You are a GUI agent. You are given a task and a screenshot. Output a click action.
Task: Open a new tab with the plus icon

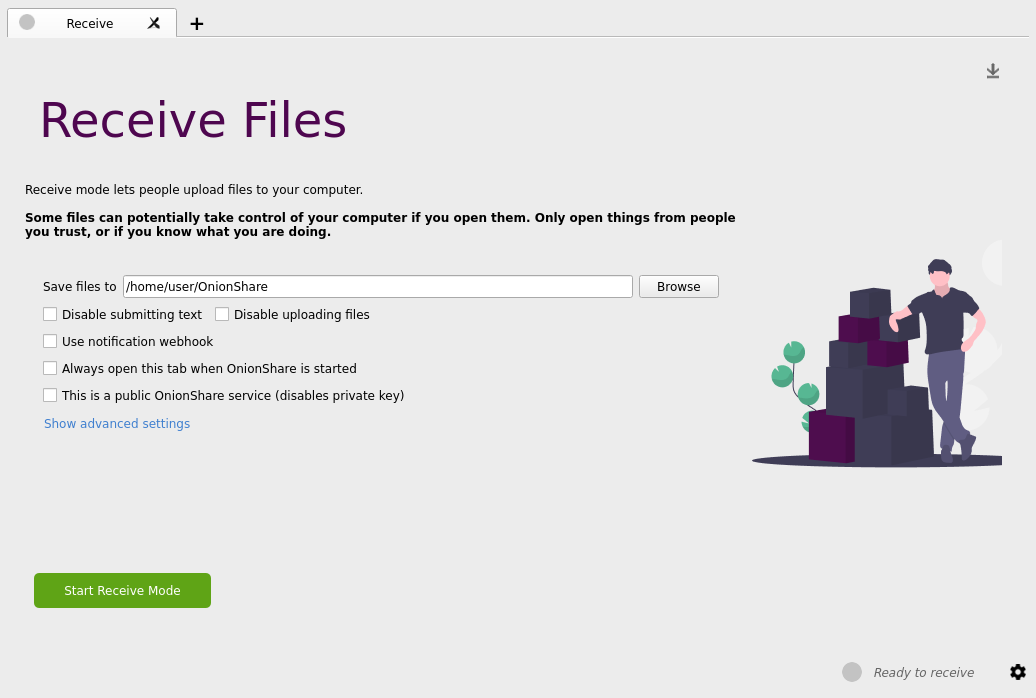(x=197, y=24)
